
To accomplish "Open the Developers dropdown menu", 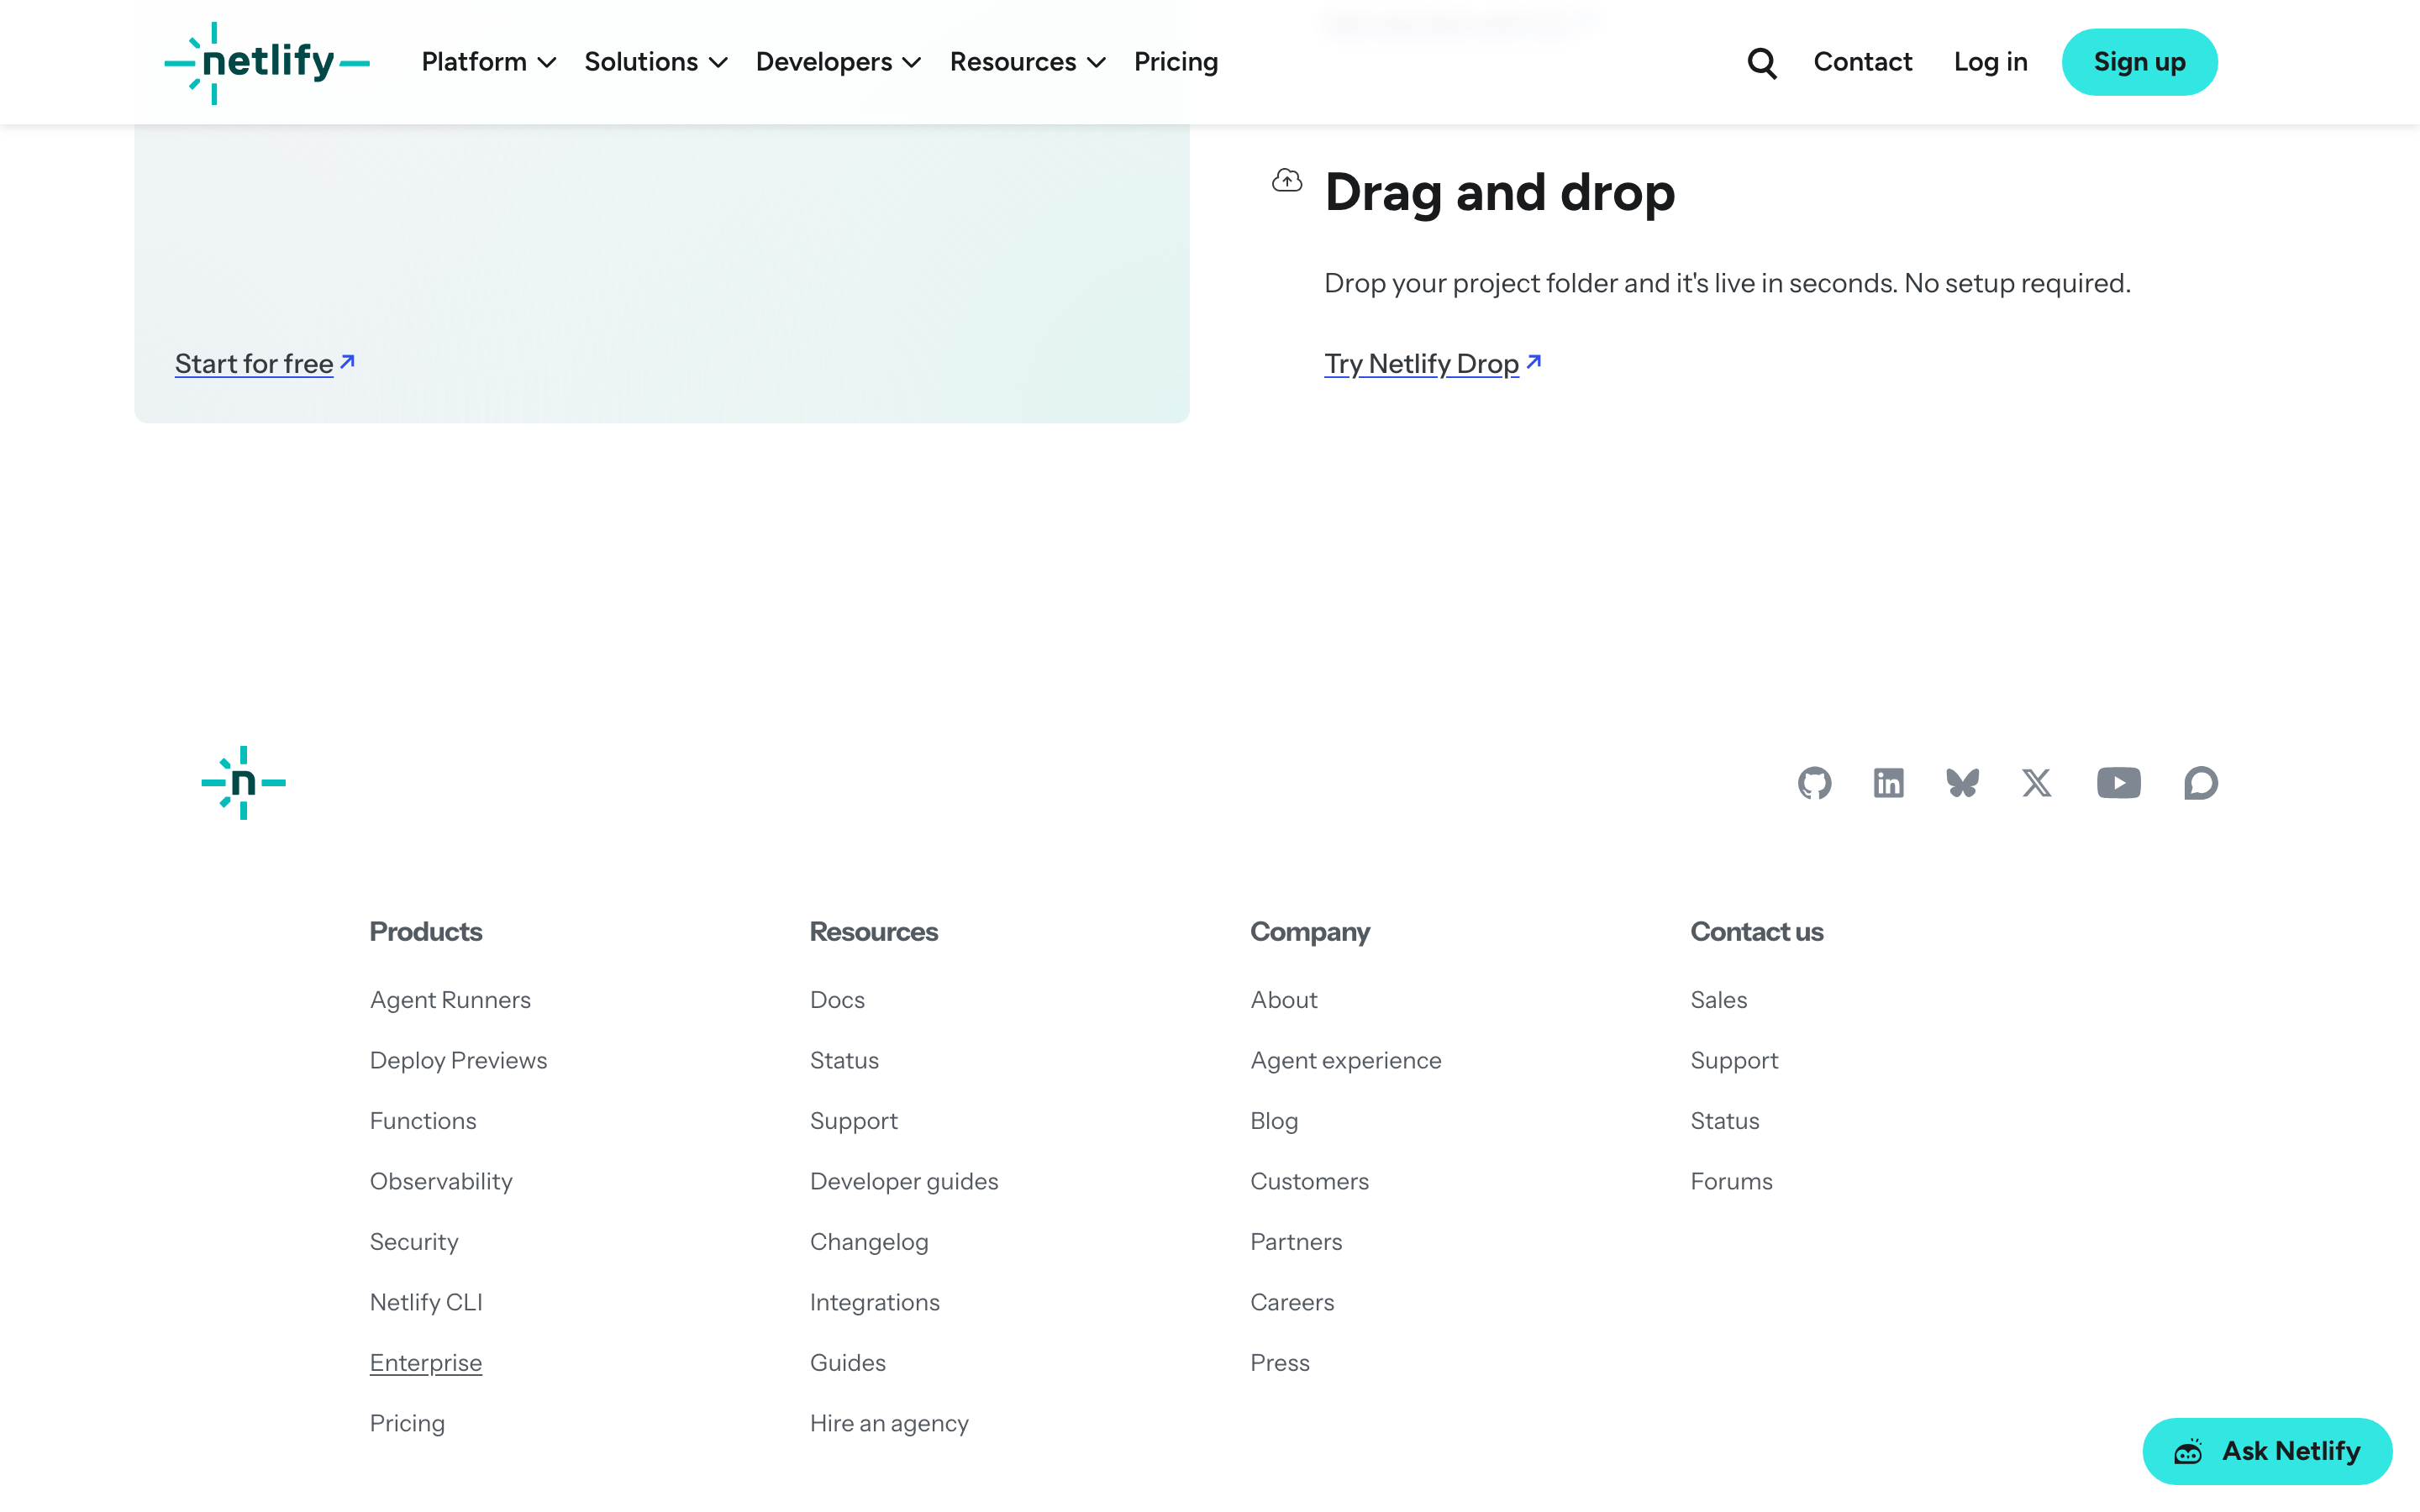I will point(838,62).
